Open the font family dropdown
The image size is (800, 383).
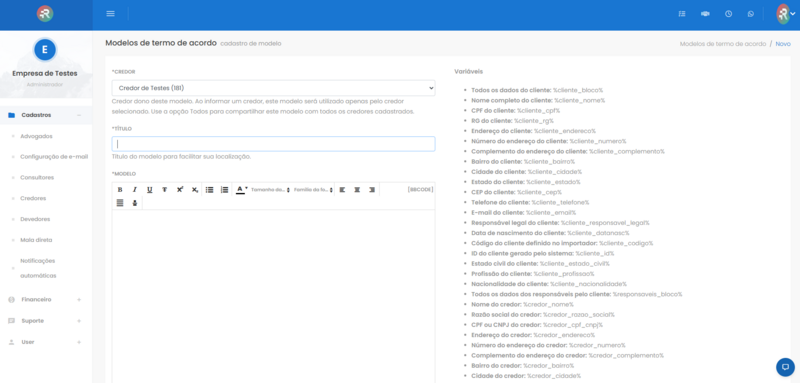(x=313, y=190)
